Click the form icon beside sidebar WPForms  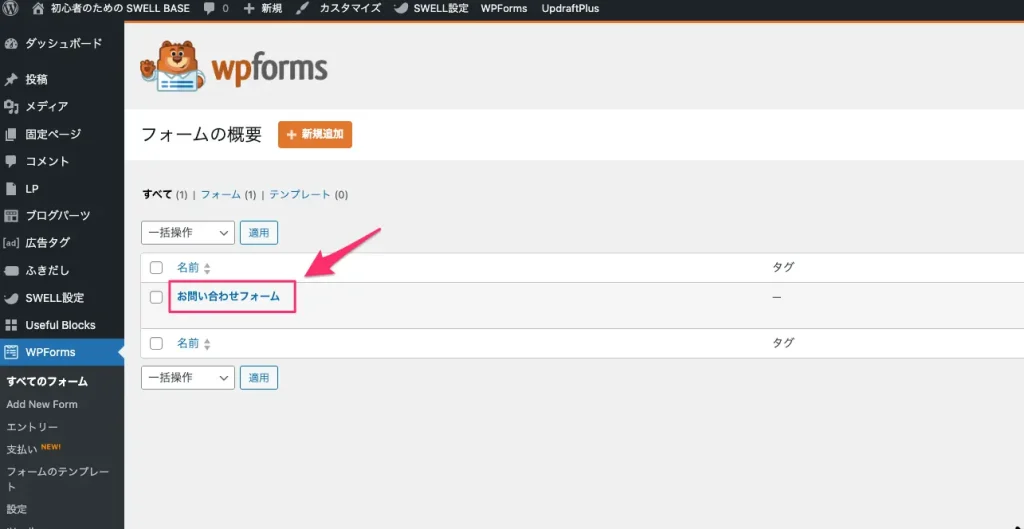pos(10,352)
